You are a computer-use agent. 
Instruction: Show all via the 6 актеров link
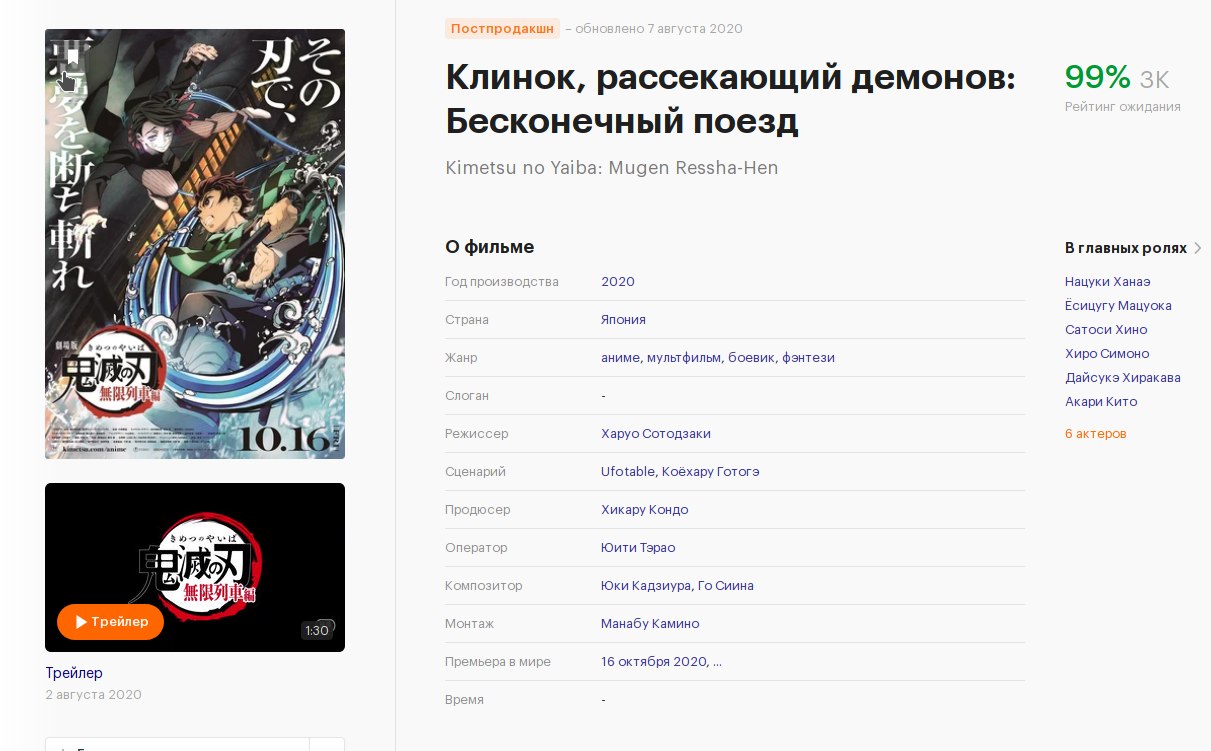pos(1096,434)
